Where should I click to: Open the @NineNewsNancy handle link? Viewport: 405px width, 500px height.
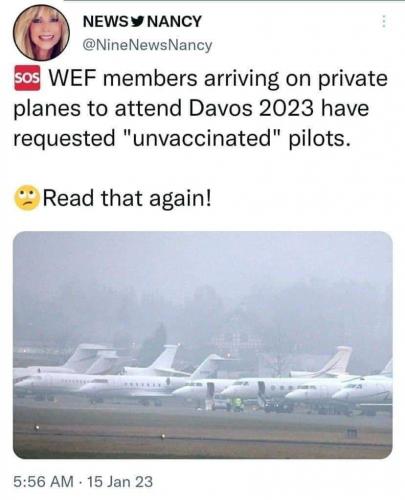tap(147, 45)
